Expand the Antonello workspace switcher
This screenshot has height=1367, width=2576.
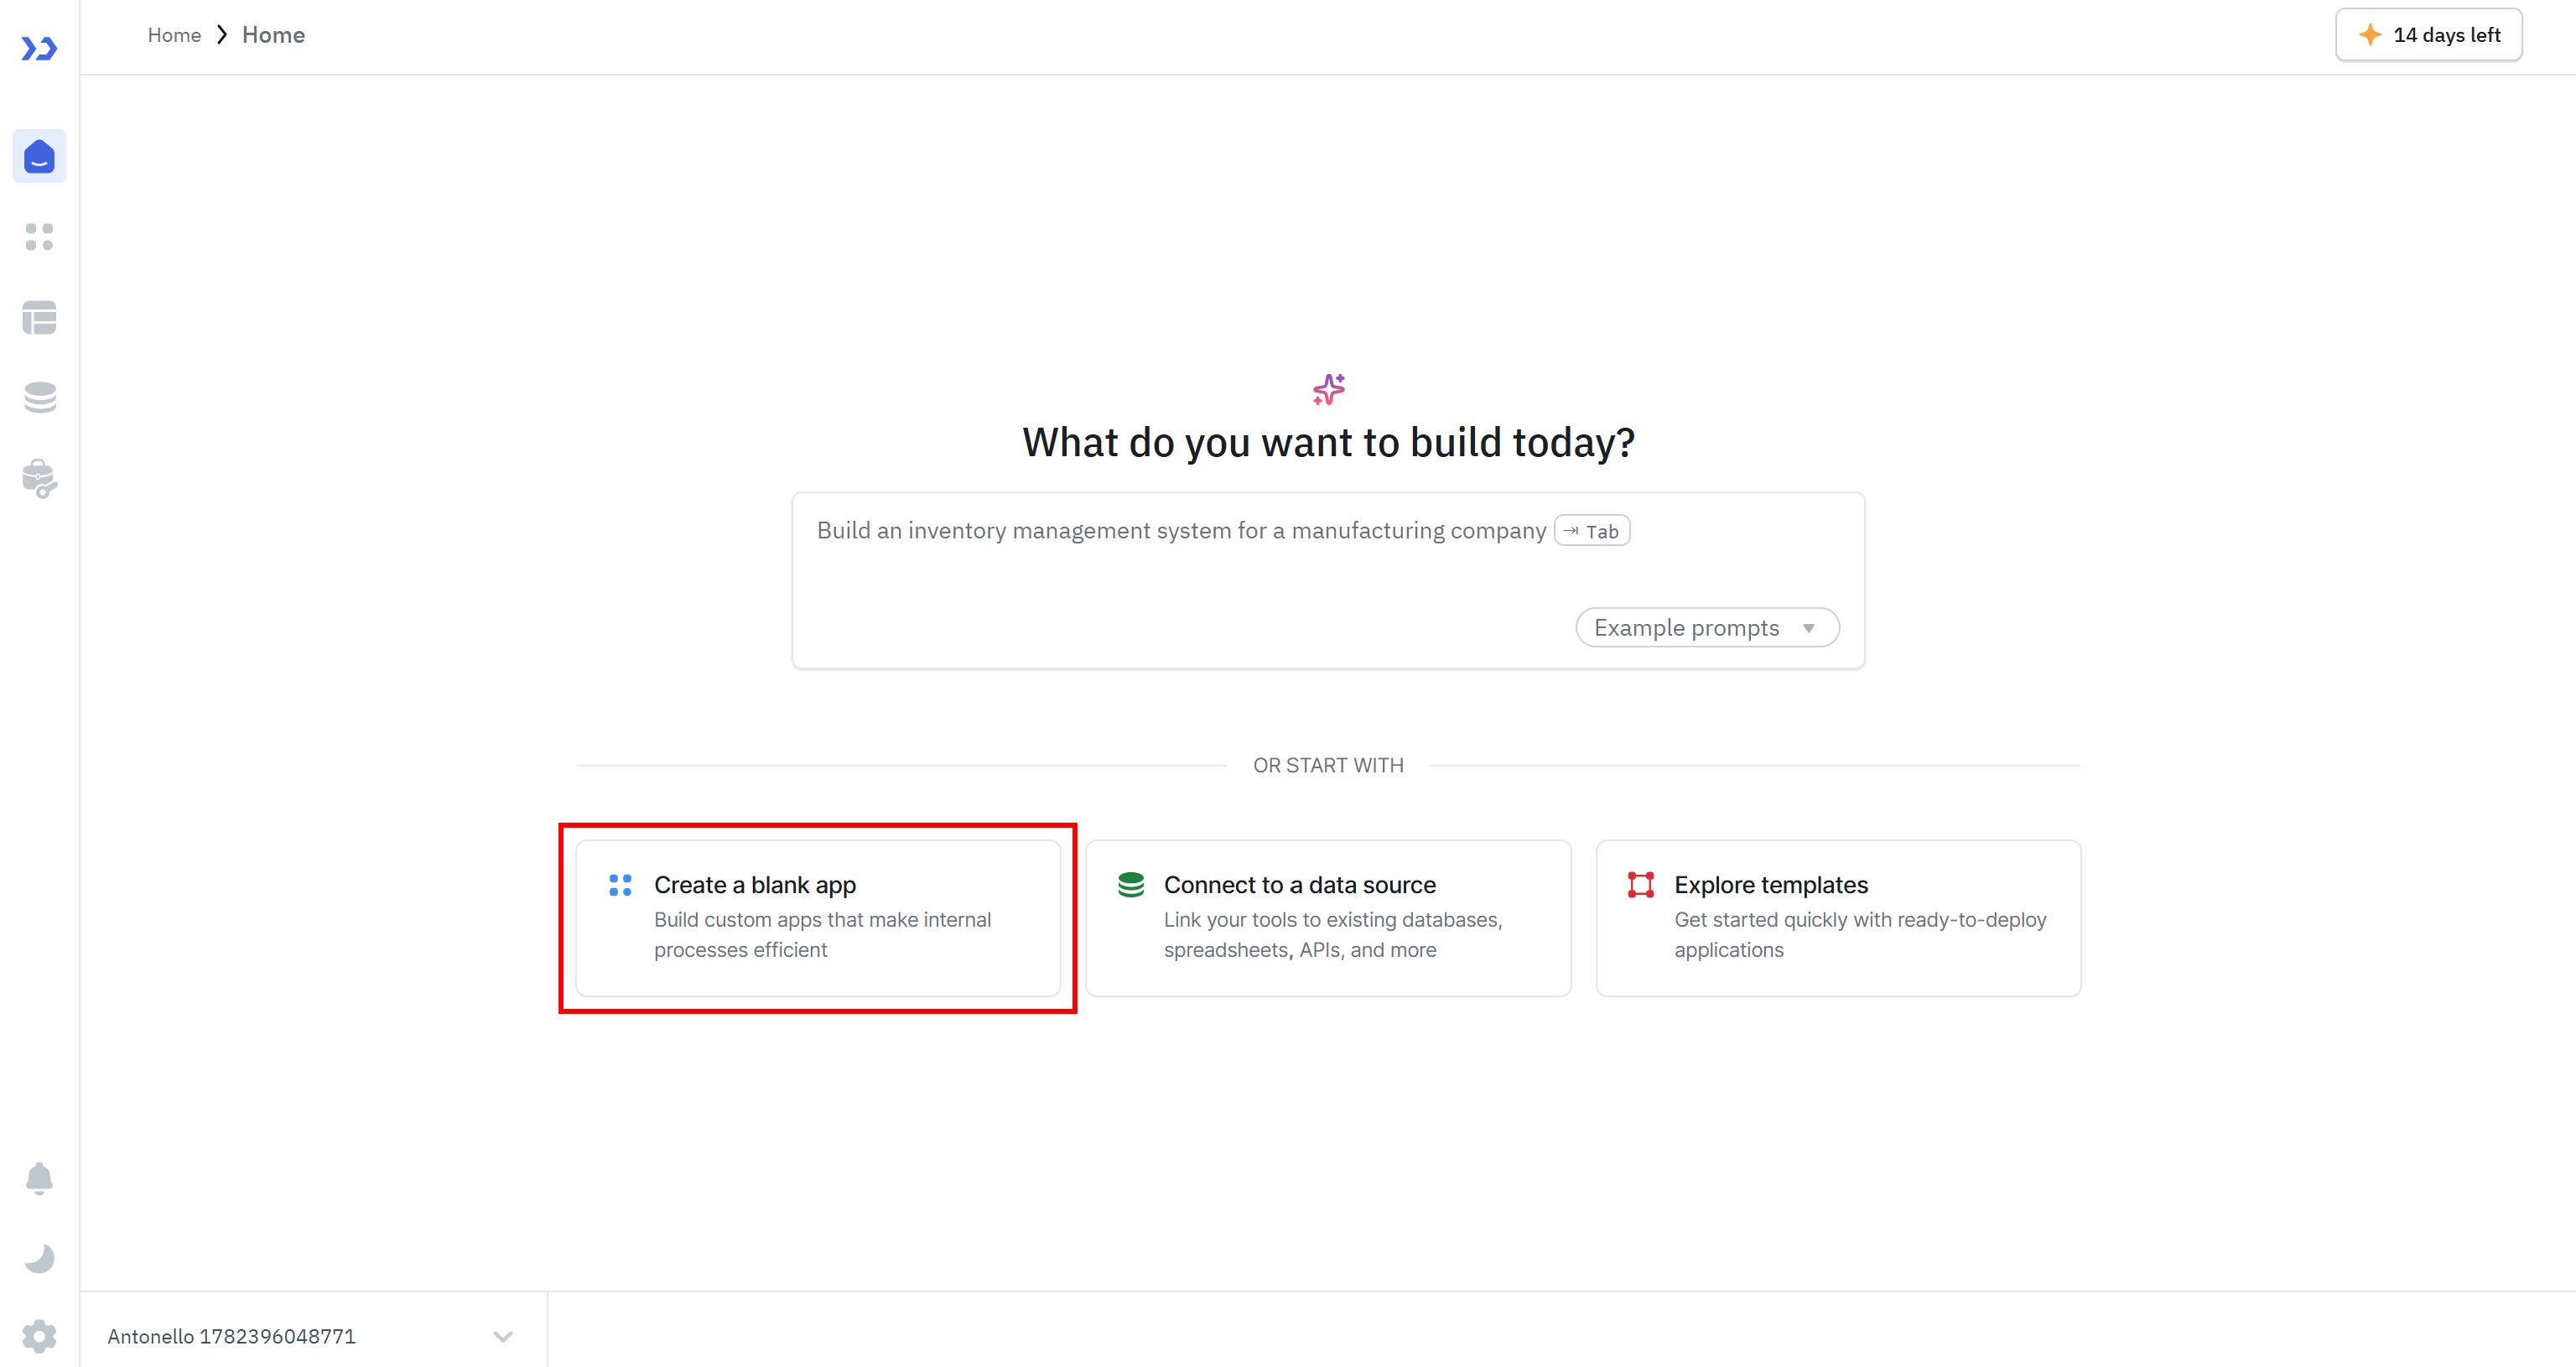311,1336
